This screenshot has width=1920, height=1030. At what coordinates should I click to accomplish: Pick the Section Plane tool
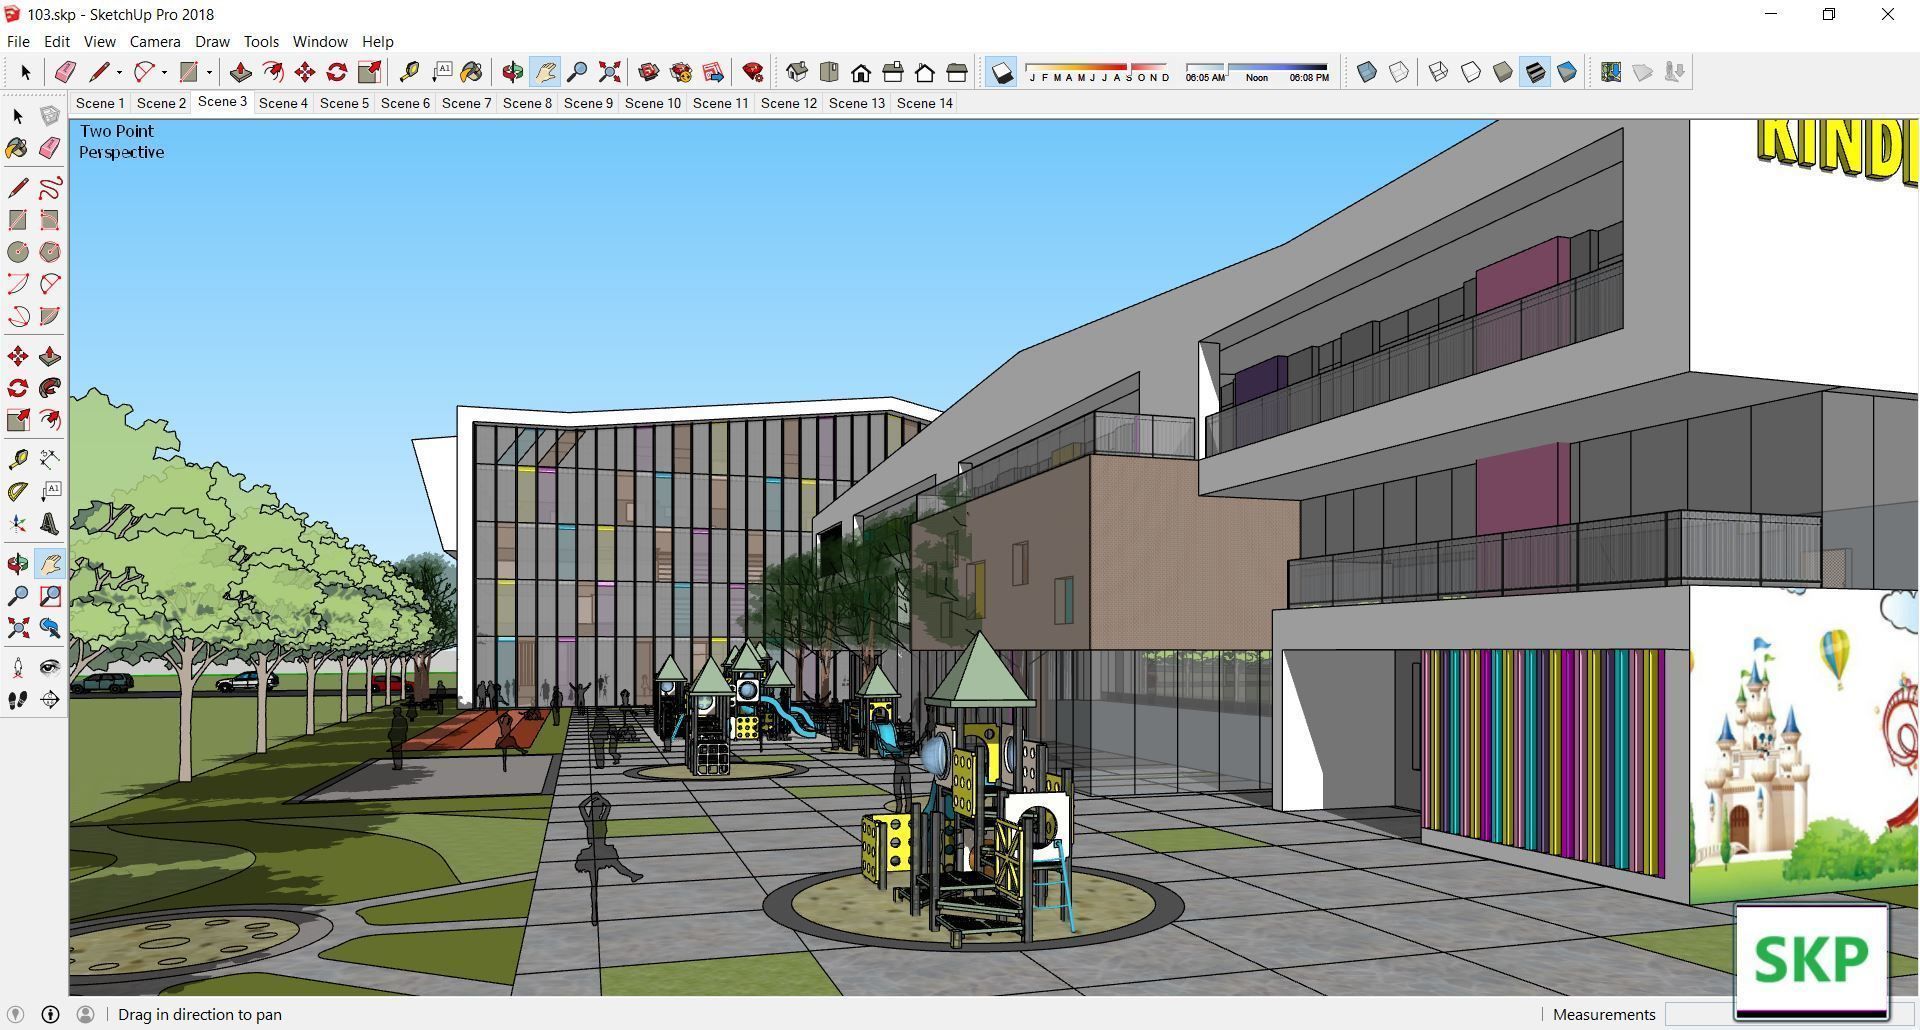pyautogui.click(x=50, y=700)
